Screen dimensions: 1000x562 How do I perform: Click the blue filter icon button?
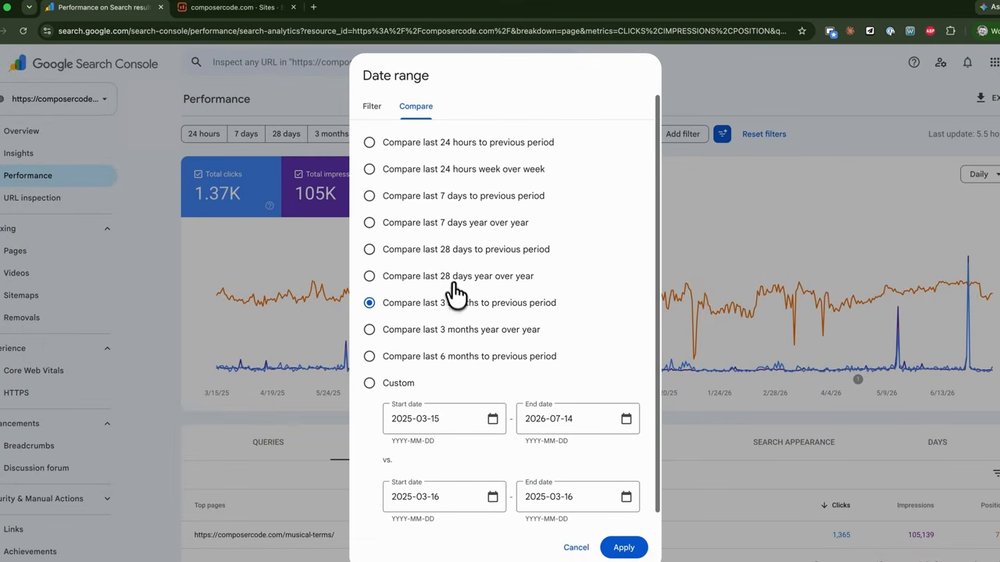(722, 134)
